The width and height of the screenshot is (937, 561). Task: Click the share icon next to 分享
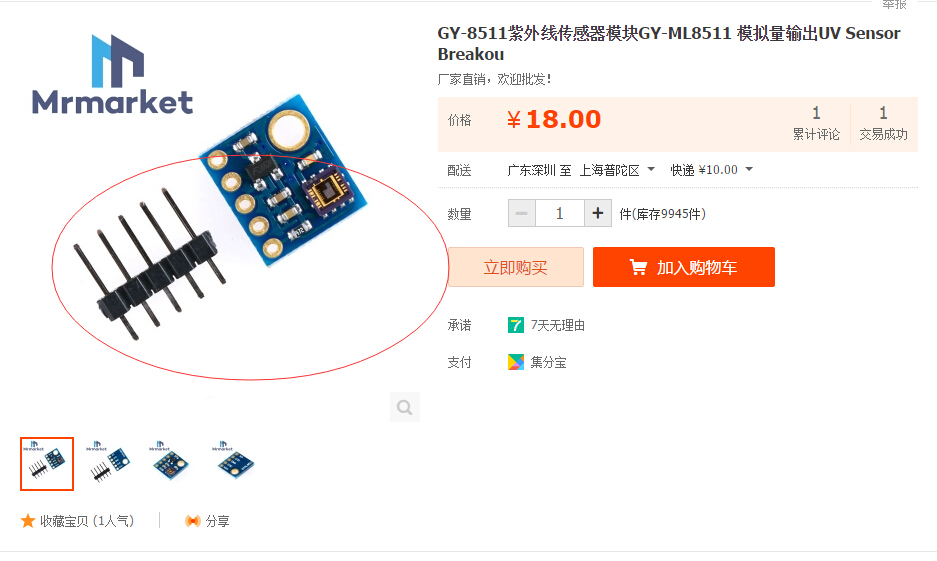[192, 521]
